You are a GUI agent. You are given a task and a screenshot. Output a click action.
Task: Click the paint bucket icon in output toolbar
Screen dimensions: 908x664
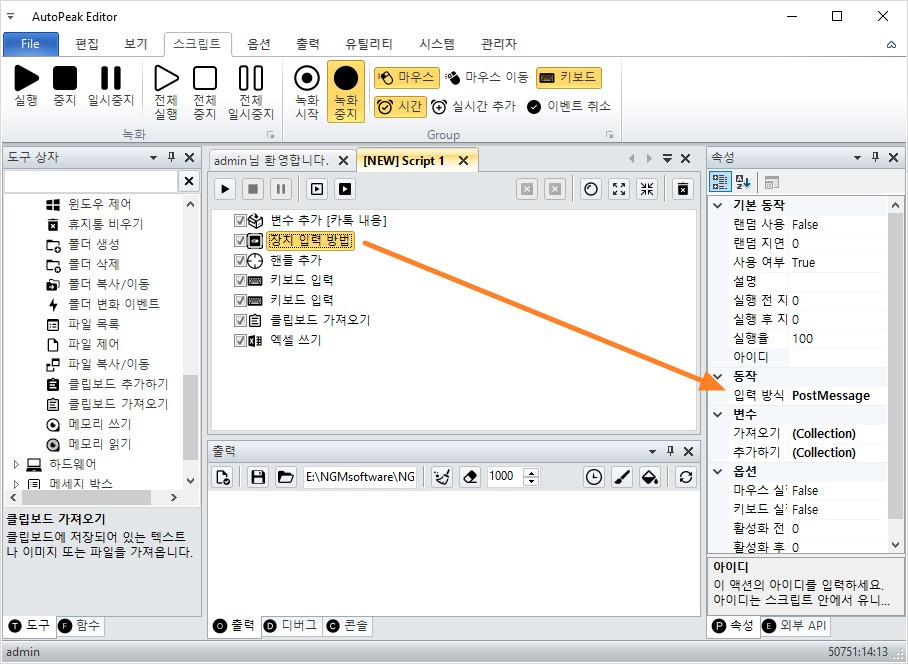coord(650,477)
